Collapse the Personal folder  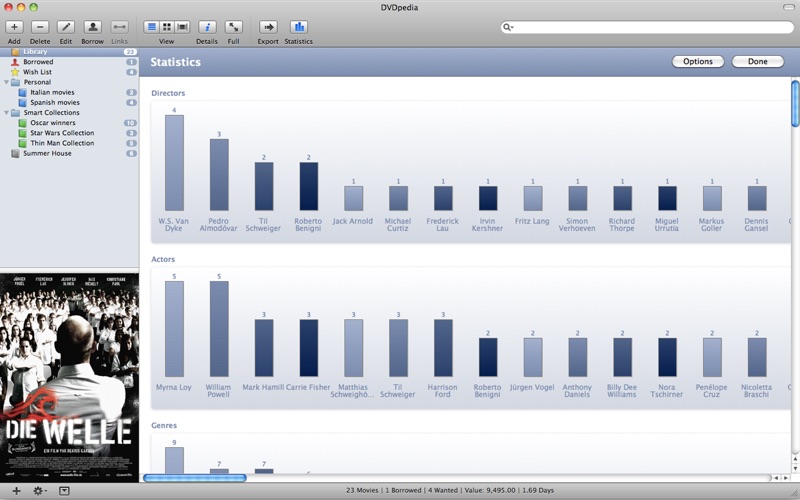click(x=5, y=82)
